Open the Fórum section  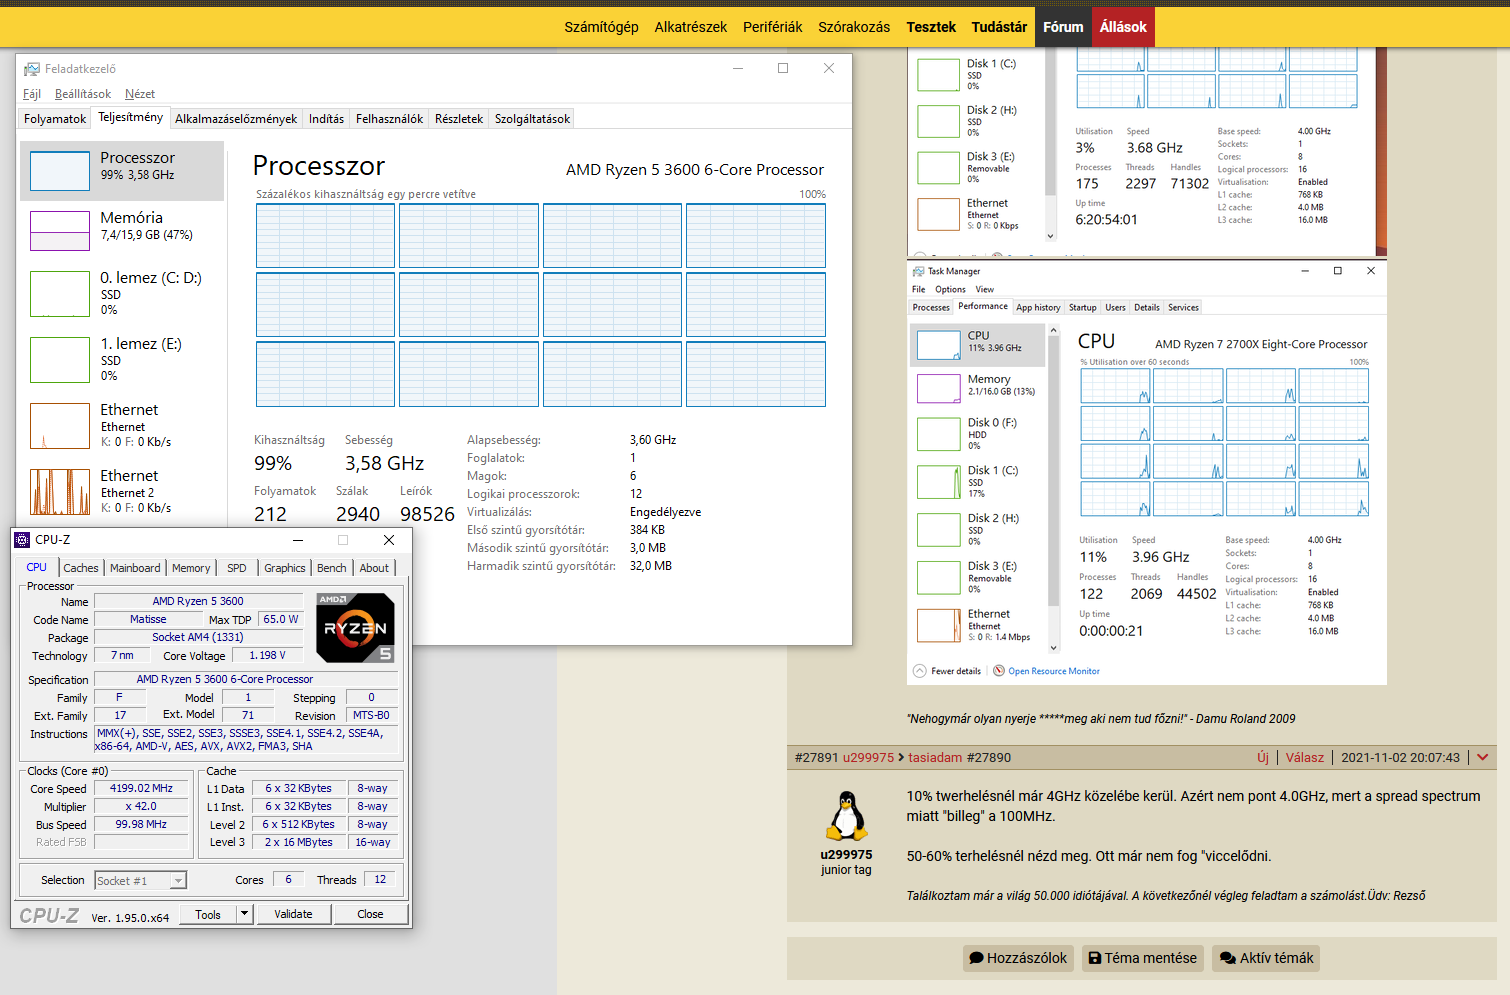[x=1063, y=27]
